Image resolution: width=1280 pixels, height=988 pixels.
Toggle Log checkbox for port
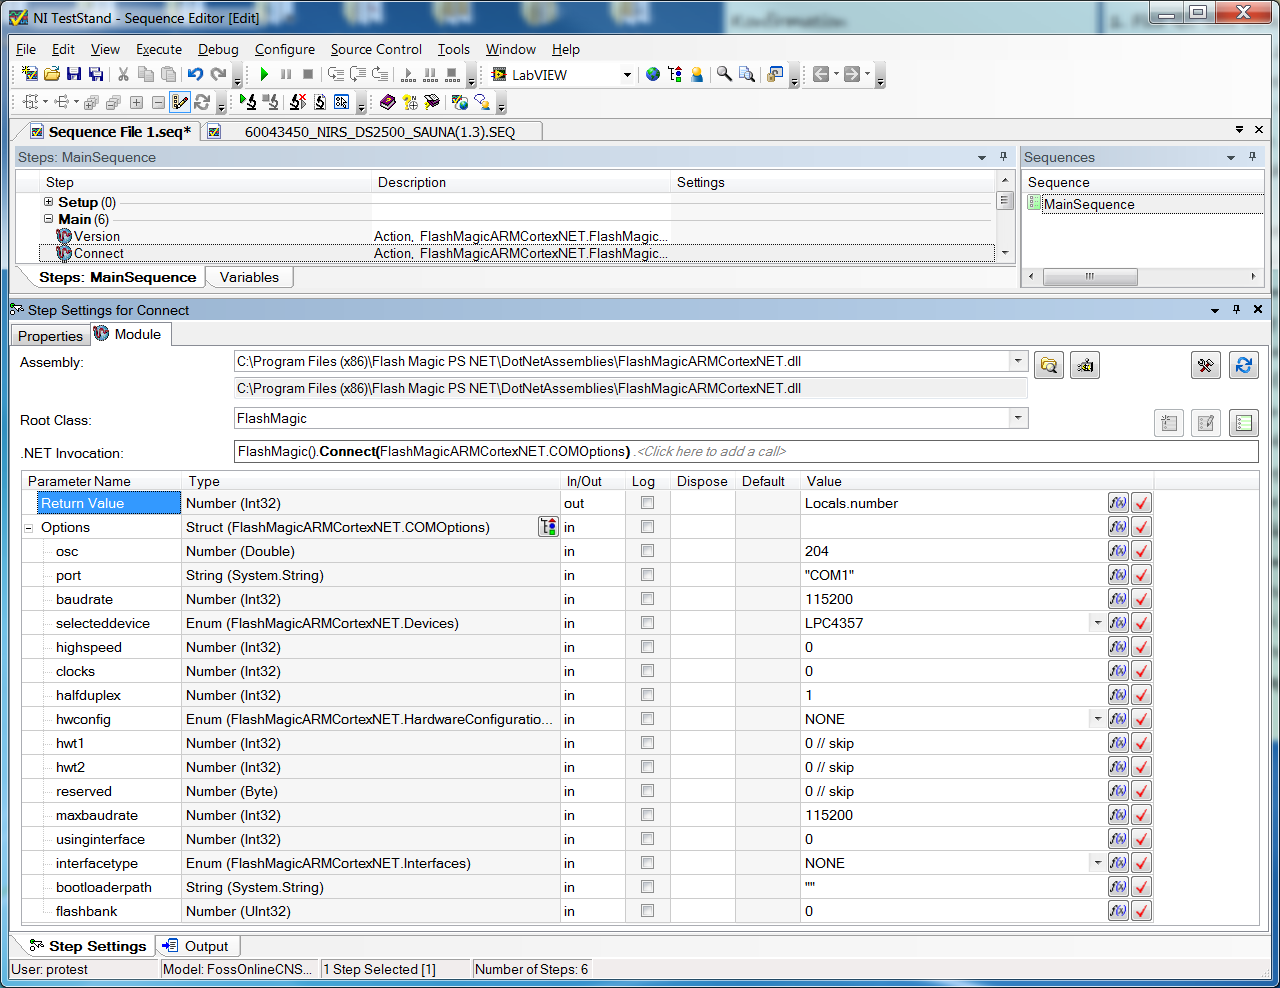tap(647, 575)
